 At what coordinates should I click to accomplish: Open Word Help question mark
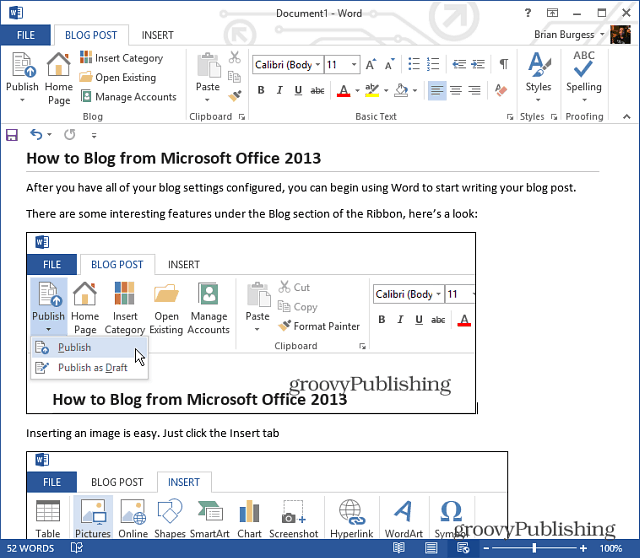pyautogui.click(x=528, y=13)
